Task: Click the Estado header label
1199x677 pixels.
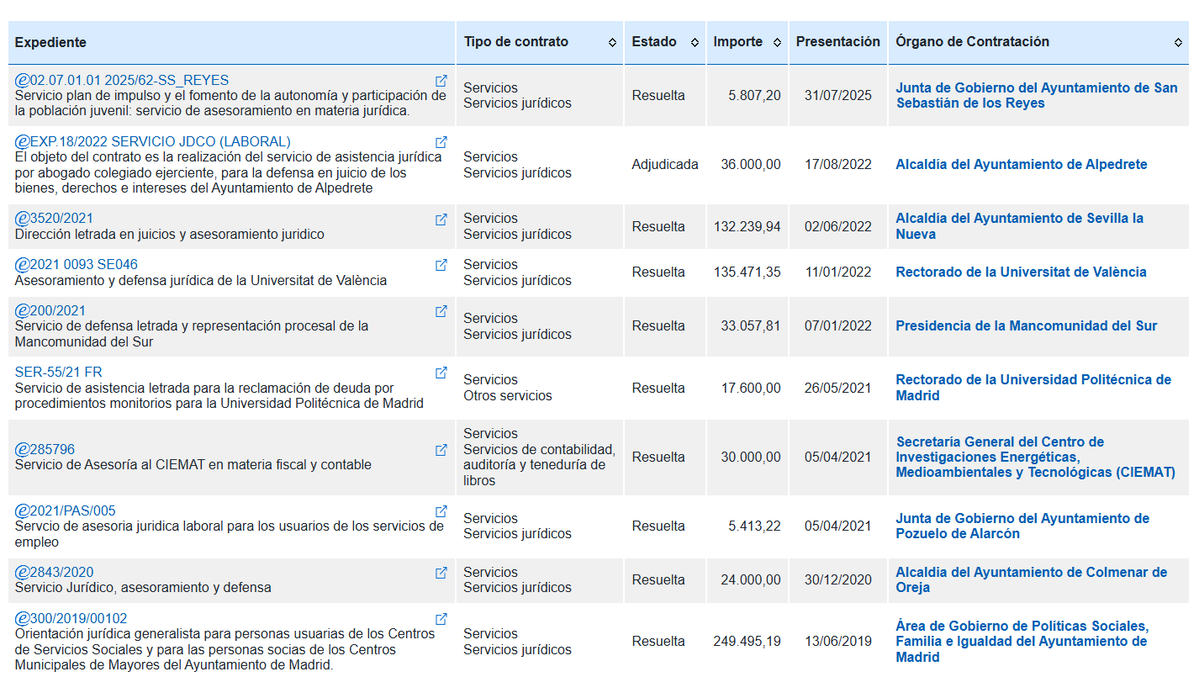Action: tap(654, 42)
